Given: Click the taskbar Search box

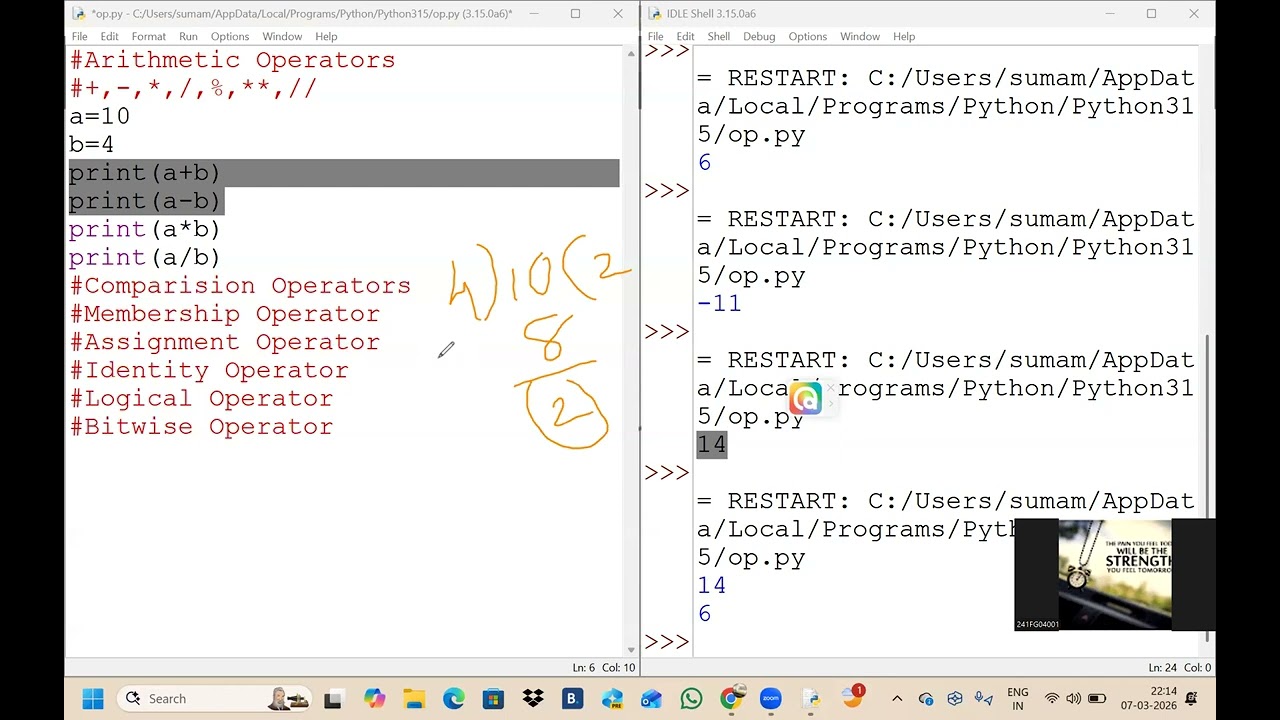Looking at the screenshot, I should (x=214, y=698).
